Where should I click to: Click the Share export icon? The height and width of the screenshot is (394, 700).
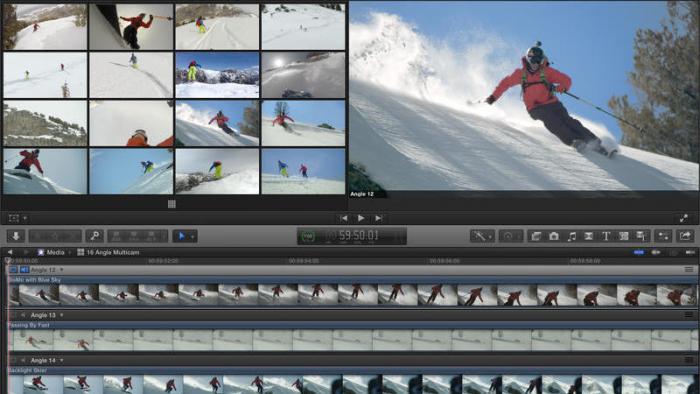[685, 236]
